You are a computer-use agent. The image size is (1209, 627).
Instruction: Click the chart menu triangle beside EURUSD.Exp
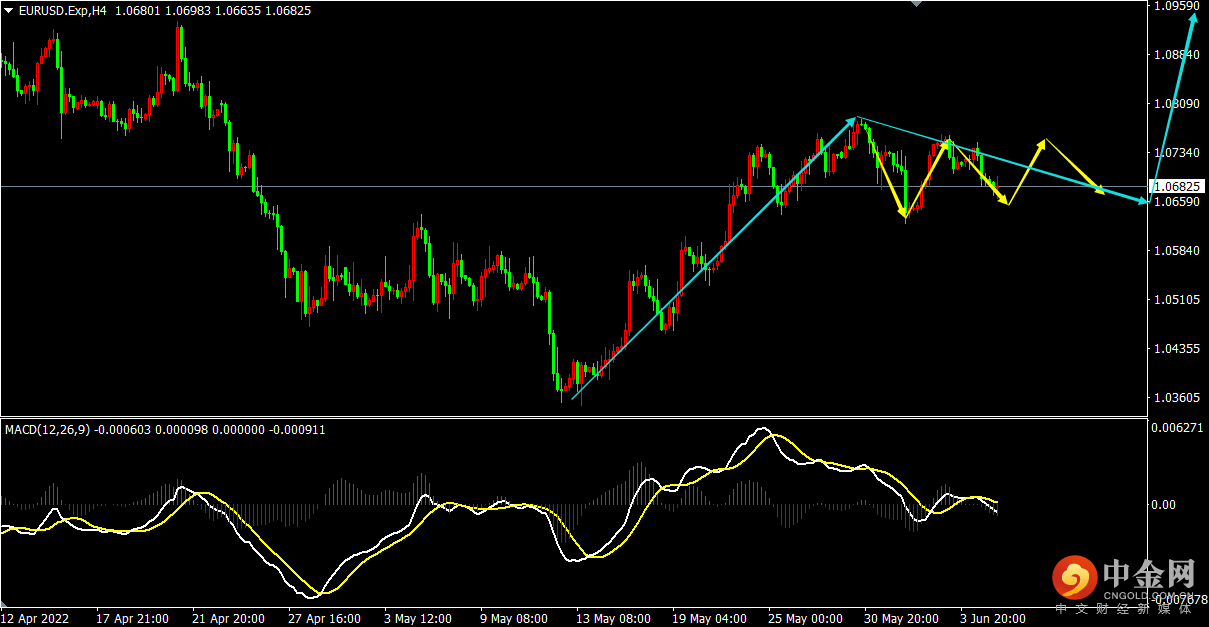point(9,10)
